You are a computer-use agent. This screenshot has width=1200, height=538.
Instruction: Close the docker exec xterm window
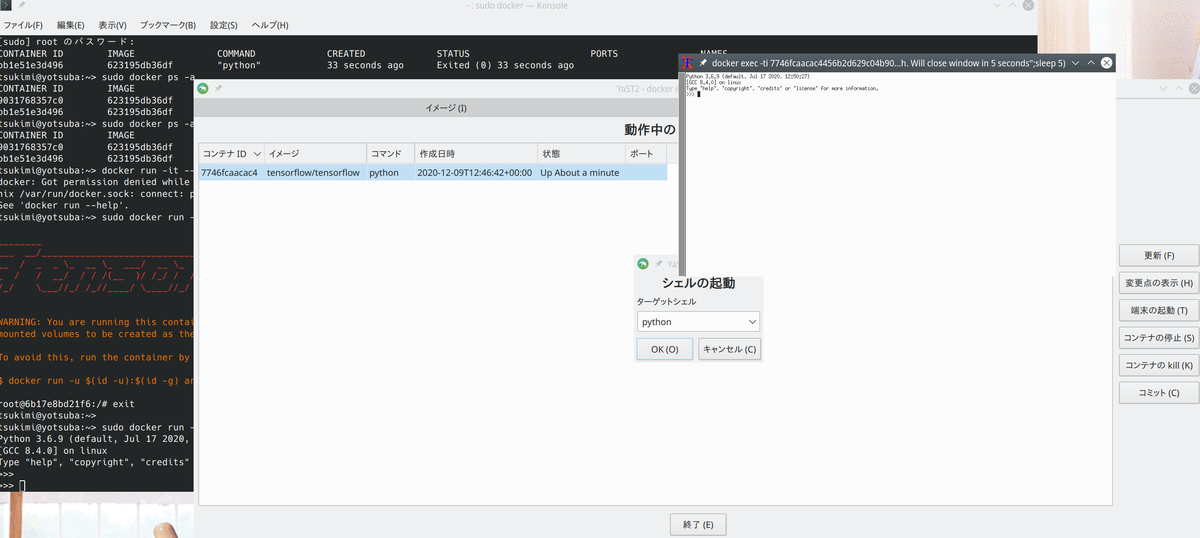tap(1107, 63)
